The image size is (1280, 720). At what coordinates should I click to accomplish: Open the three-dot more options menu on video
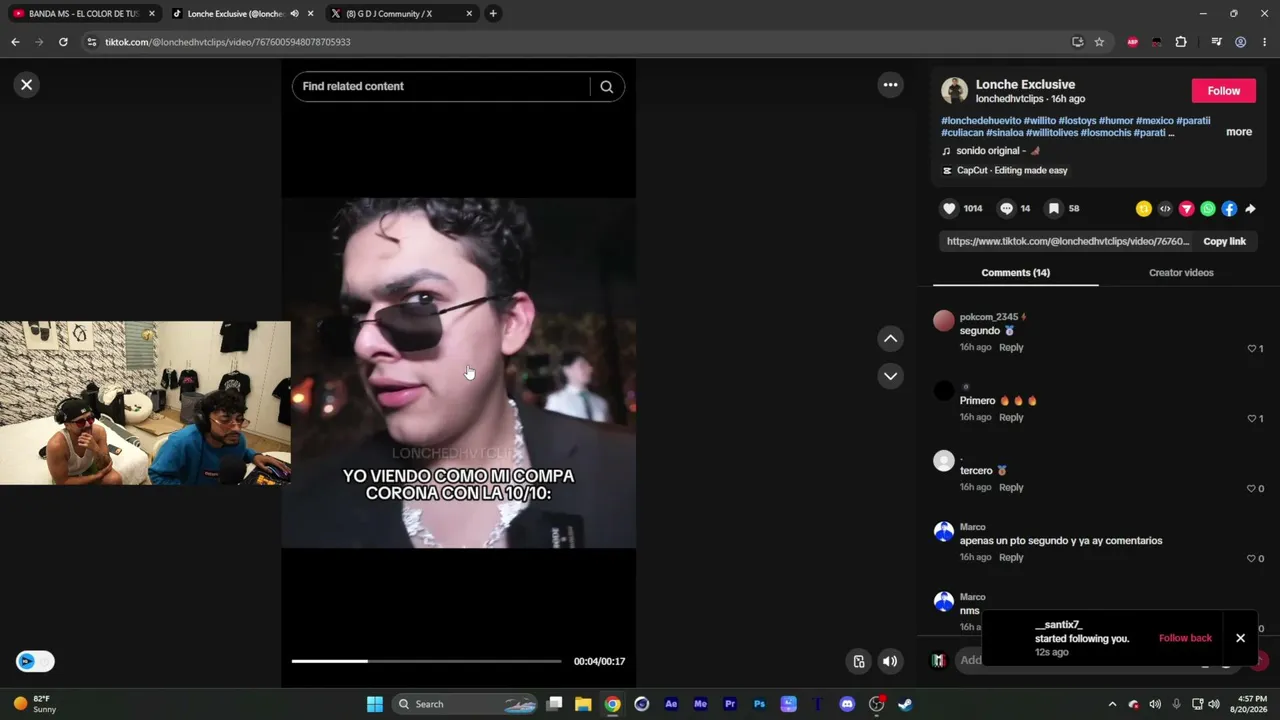890,85
